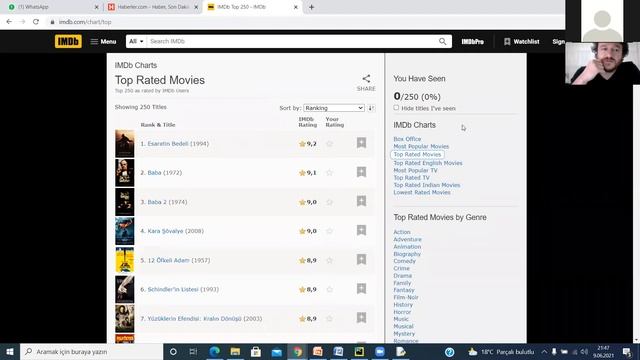Open the Windows Start menu
This screenshot has height=360, width=640.
coord(10,351)
